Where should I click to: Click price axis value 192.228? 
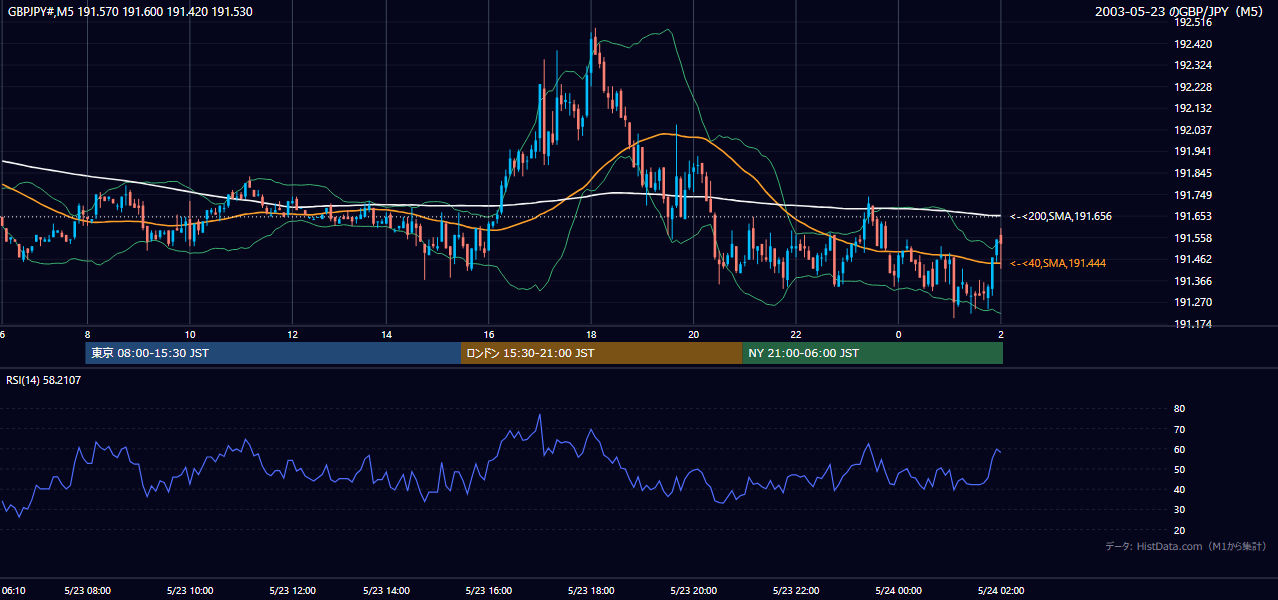click(x=1192, y=87)
